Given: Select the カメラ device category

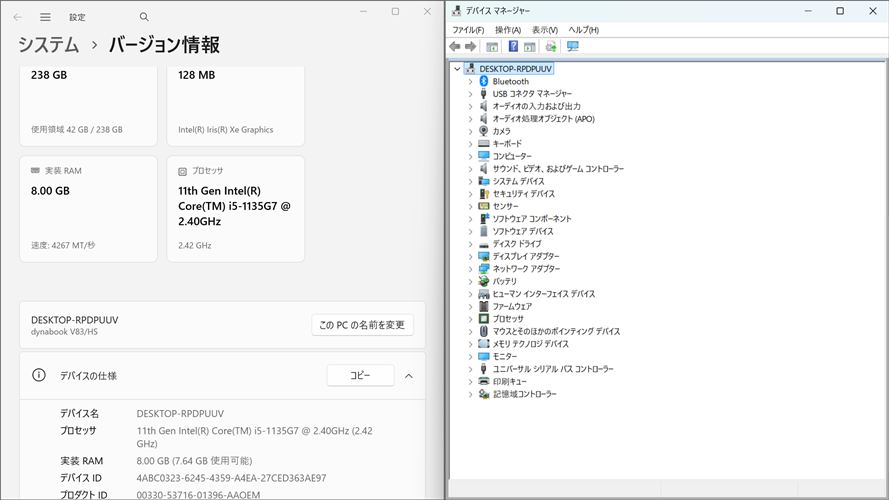Looking at the screenshot, I should point(501,131).
